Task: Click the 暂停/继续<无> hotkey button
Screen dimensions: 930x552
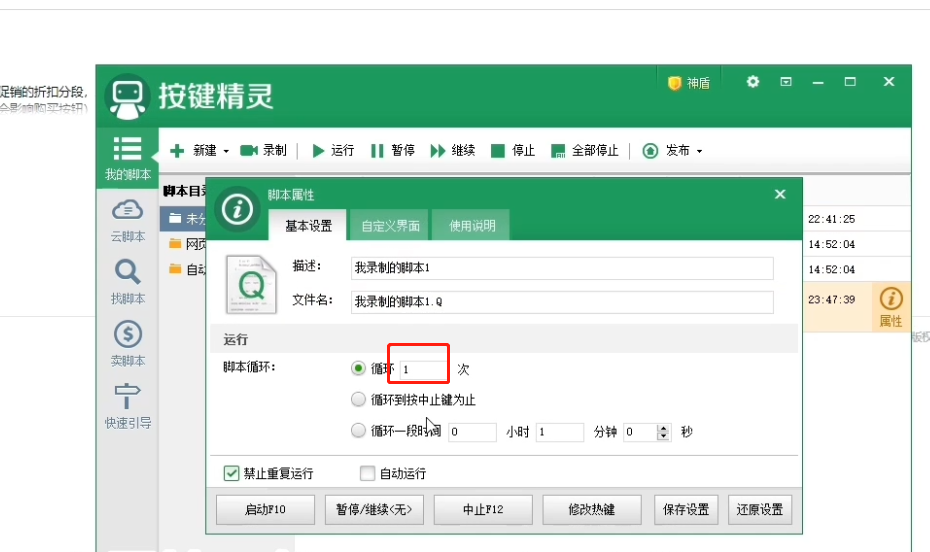Action: point(374,509)
